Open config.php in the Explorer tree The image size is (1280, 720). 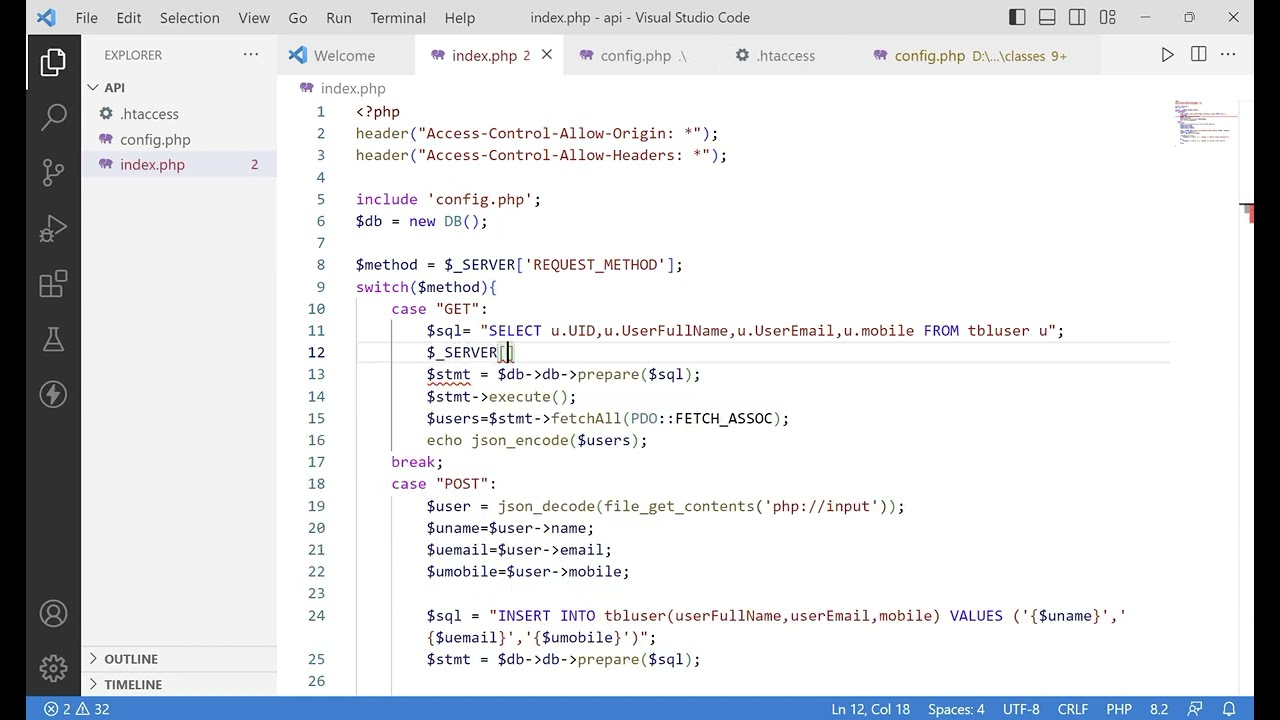tap(155, 140)
